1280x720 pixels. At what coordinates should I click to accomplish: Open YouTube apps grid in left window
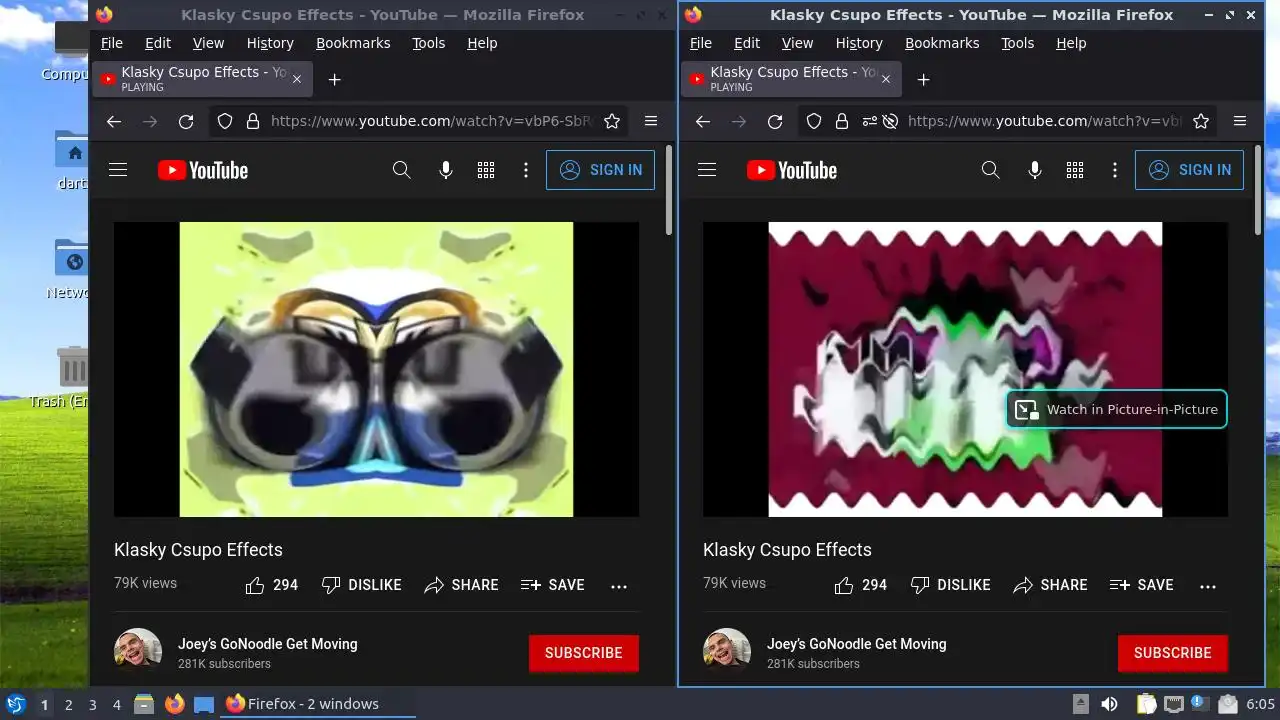pos(486,170)
